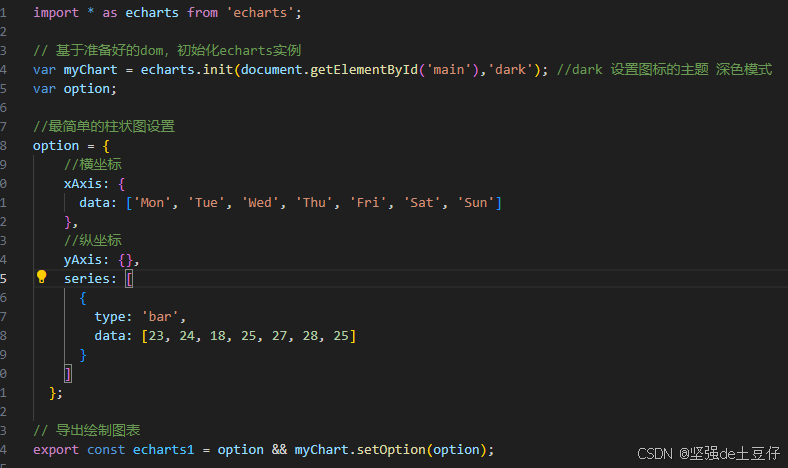
Task: Click the 'Sun' string in xAxis data
Action: pos(475,203)
